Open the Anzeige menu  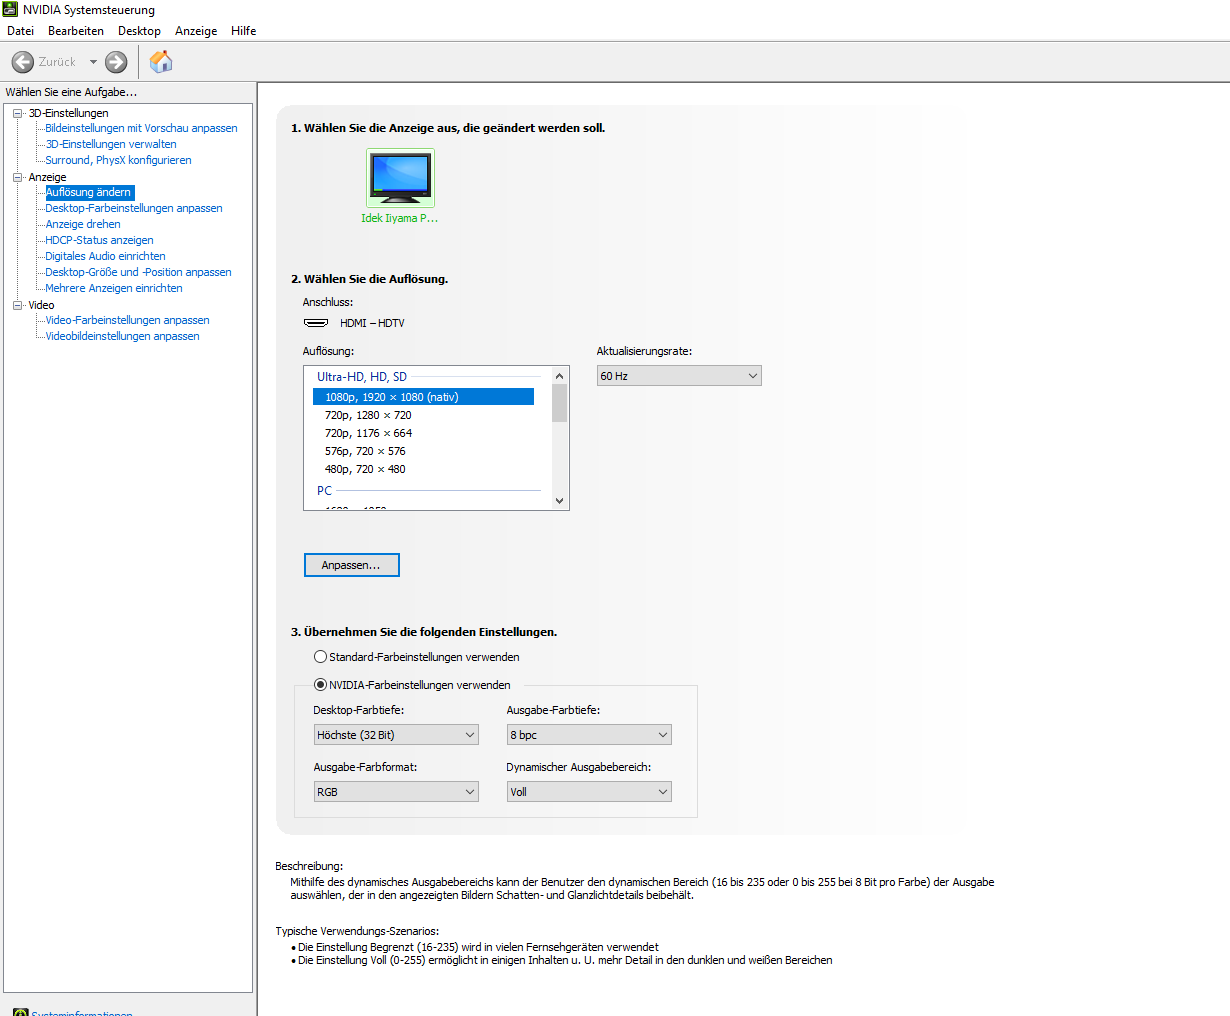(196, 31)
